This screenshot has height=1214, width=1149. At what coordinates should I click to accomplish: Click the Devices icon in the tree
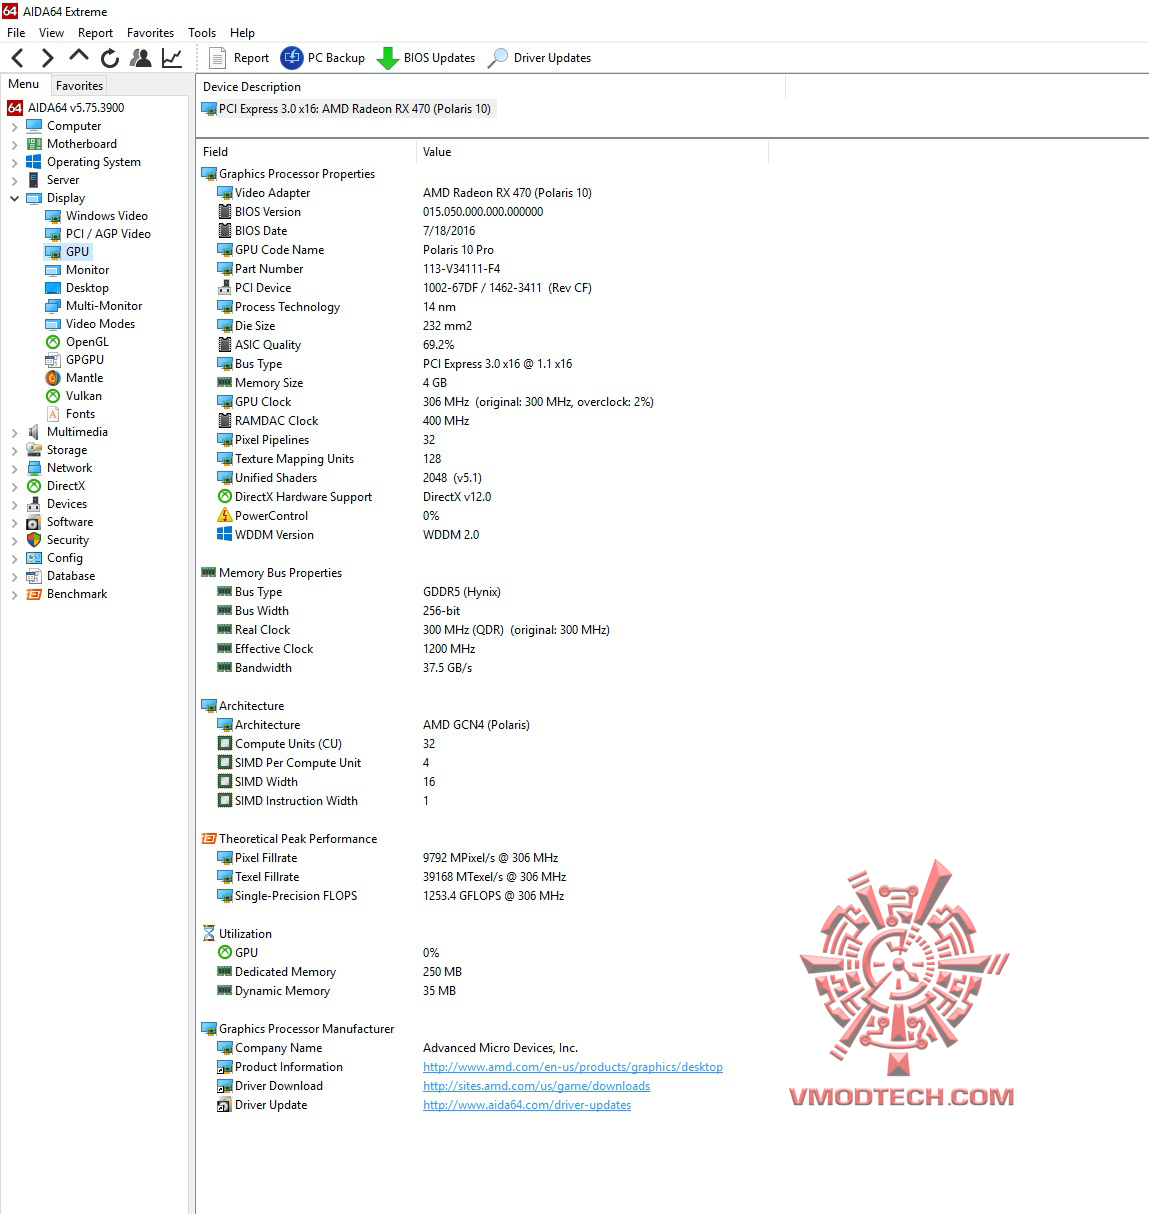34,504
